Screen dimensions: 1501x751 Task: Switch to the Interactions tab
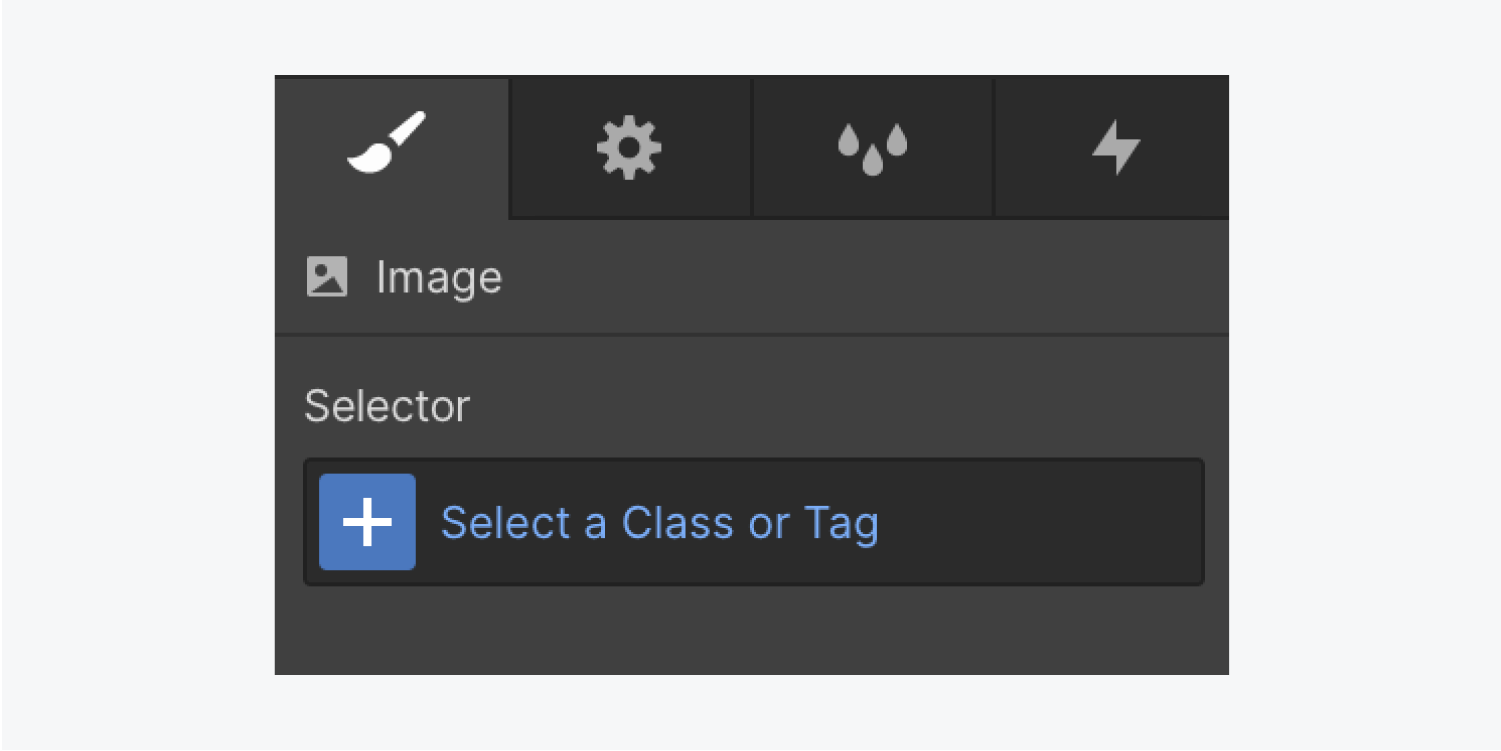point(1112,146)
